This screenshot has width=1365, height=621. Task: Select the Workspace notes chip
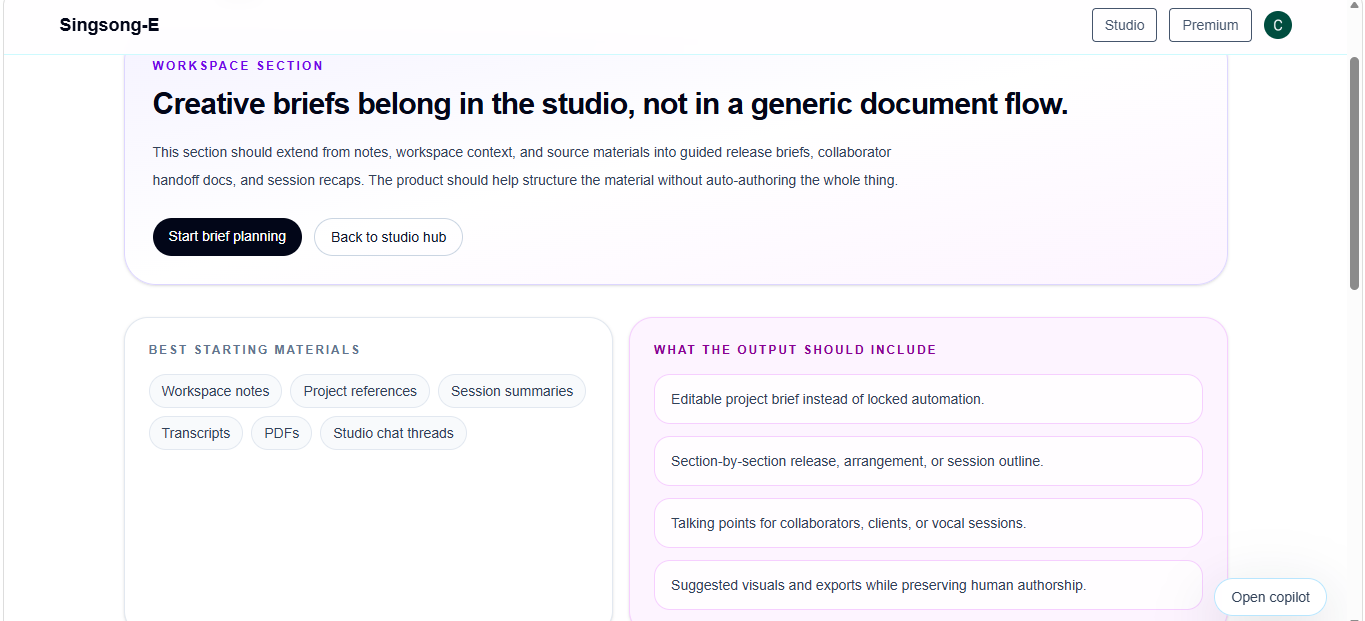click(x=215, y=391)
